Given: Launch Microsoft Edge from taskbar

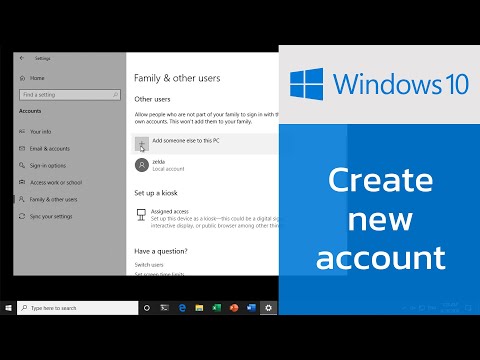Looking at the screenshot, I should click(x=182, y=308).
